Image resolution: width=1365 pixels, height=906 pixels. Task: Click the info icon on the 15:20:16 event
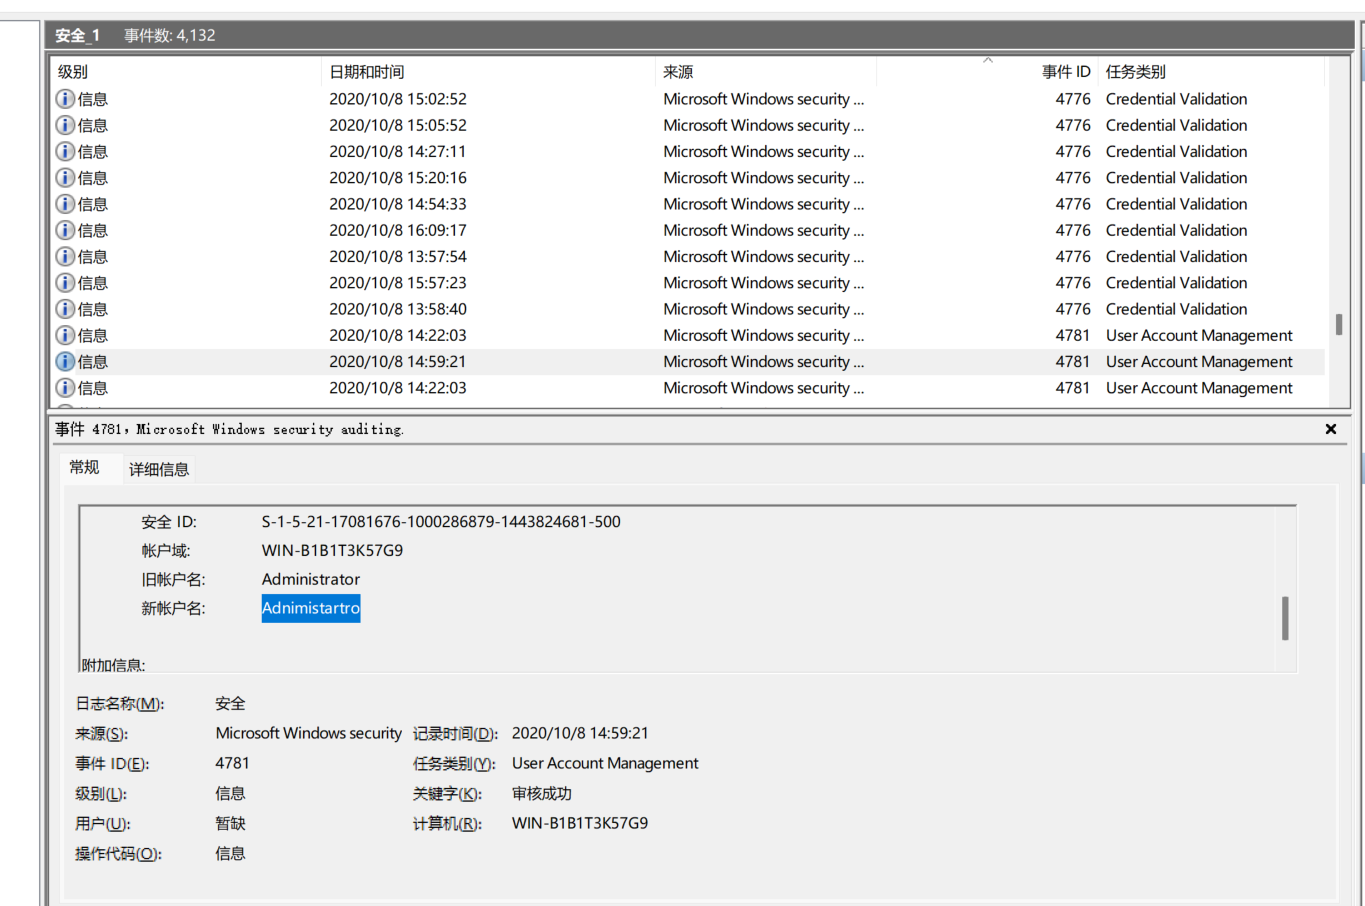click(65, 177)
